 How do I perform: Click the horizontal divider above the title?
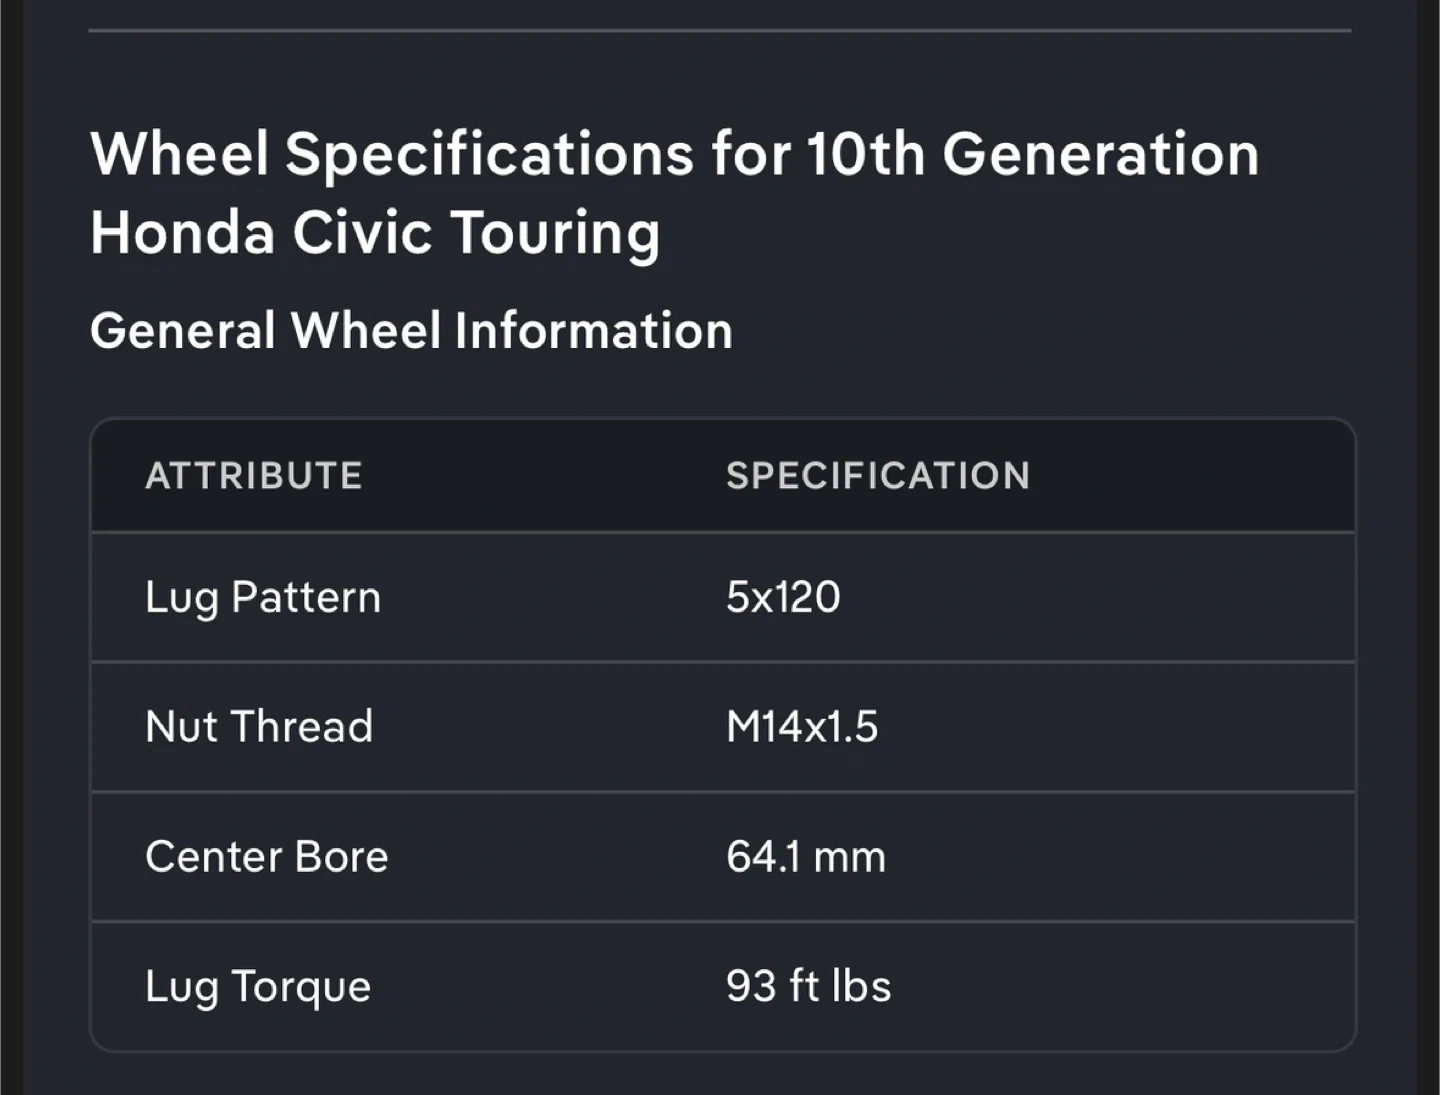[720, 31]
